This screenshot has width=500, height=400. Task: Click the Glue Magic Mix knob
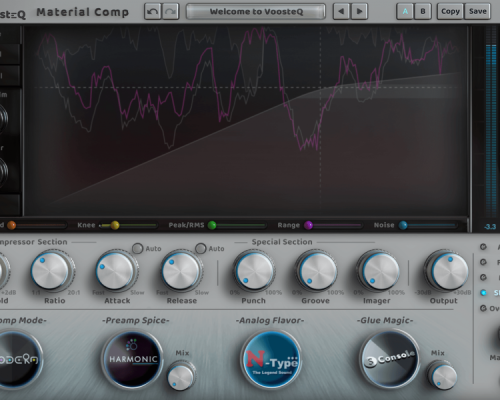click(443, 377)
